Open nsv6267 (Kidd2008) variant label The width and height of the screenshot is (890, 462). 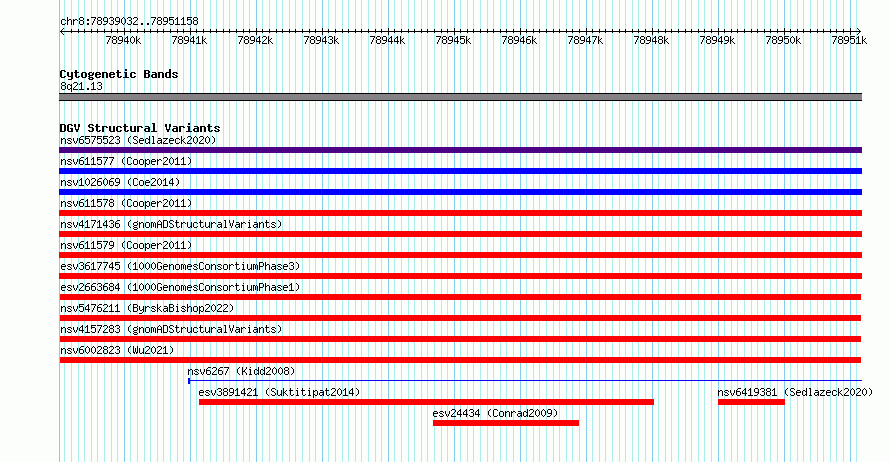(x=241, y=371)
